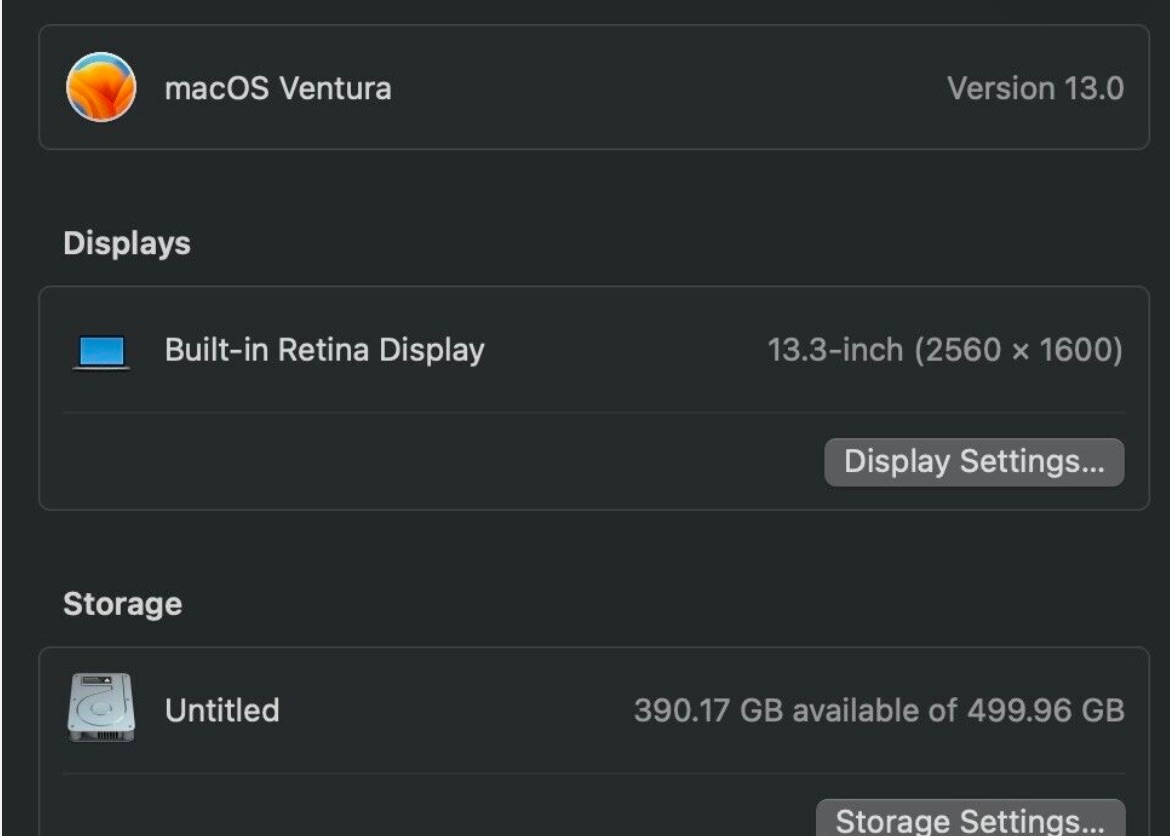Image resolution: width=1170 pixels, height=836 pixels.
Task: Click the Storage section heading
Action: tap(122, 604)
